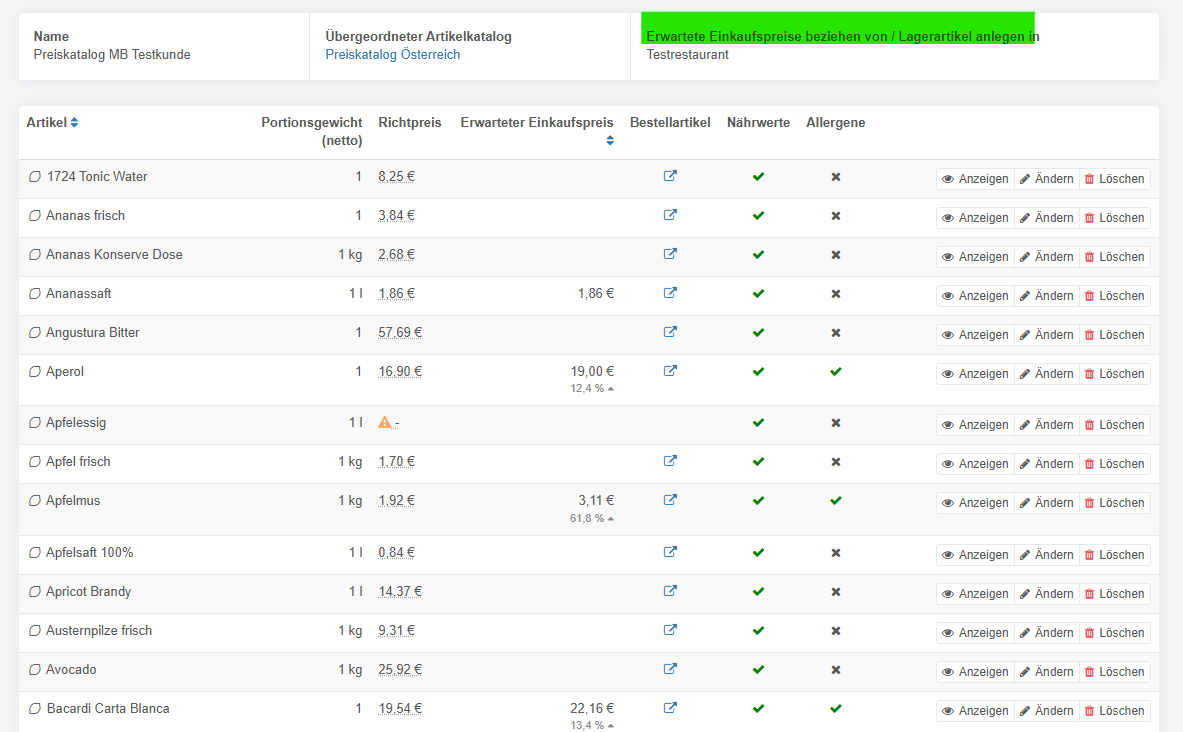1183x732 pixels.
Task: Click the Testrestaurant text in the header
Action: pos(687,54)
